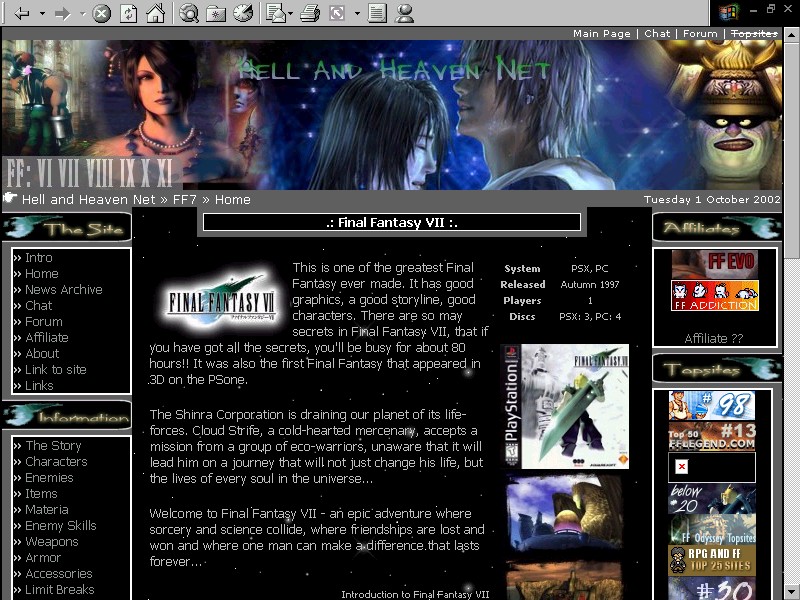The image size is (800, 600).
Task: Refresh the page with the Refresh icon
Action: point(128,13)
